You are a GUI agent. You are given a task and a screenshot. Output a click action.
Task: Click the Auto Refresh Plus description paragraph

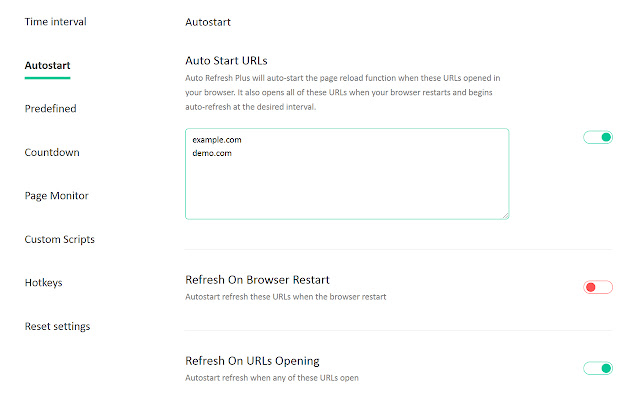[345, 92]
